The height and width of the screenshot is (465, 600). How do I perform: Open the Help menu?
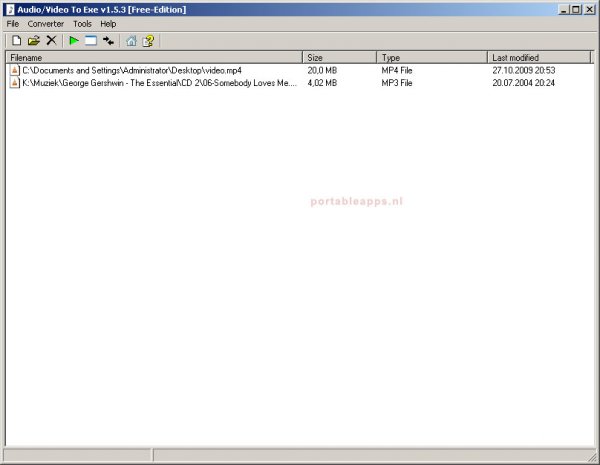(108, 24)
